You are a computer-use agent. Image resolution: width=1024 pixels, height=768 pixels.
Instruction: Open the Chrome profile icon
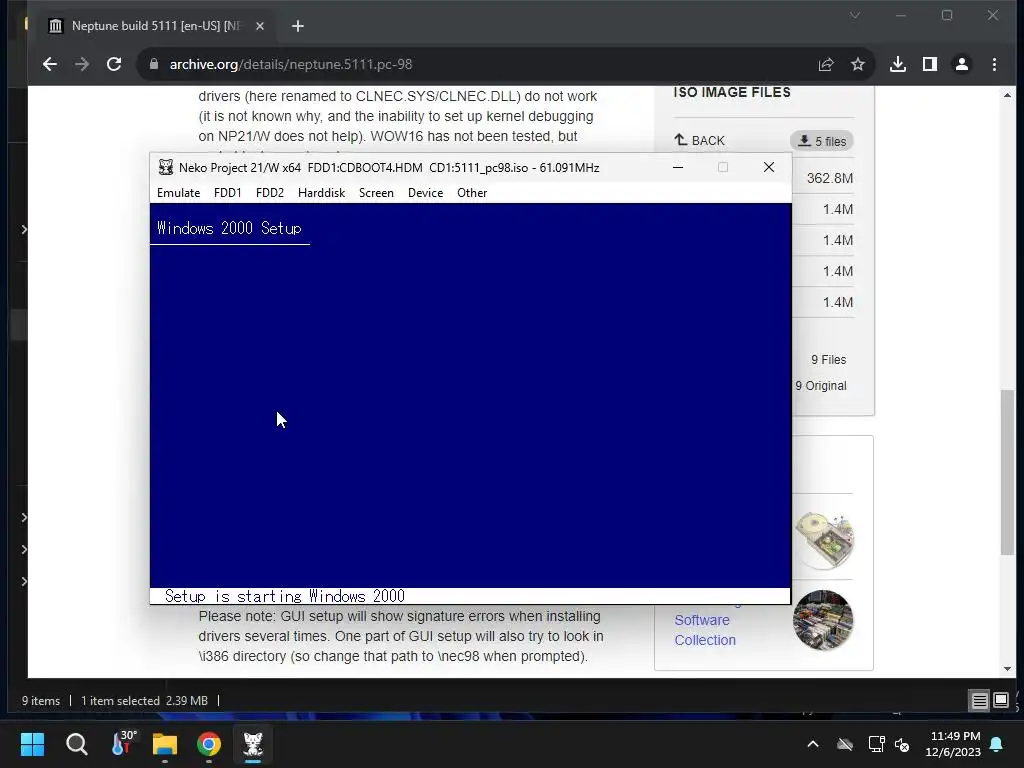click(x=962, y=64)
